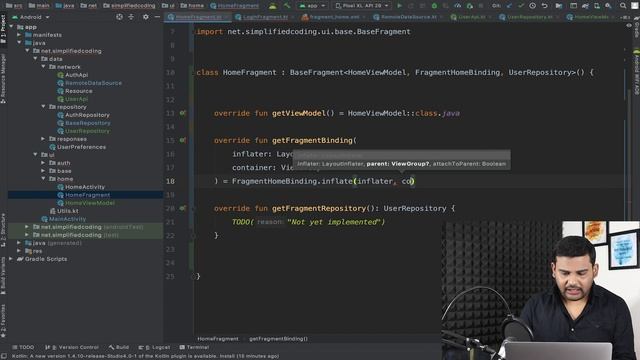Click the Android robot icon in the top toolbar
The width and height of the screenshot is (640, 360).
tap(273, 6)
